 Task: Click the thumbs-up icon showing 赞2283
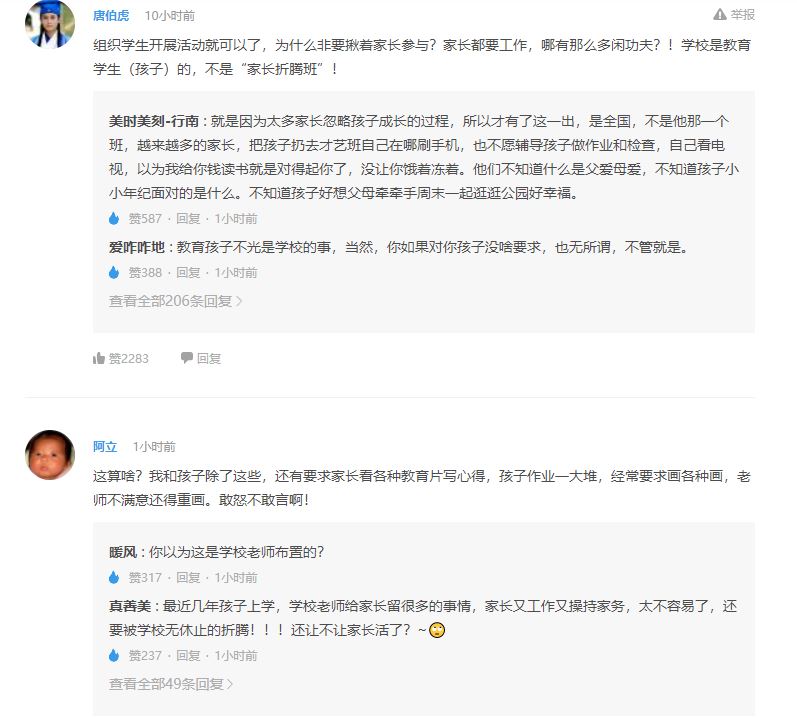pos(99,358)
